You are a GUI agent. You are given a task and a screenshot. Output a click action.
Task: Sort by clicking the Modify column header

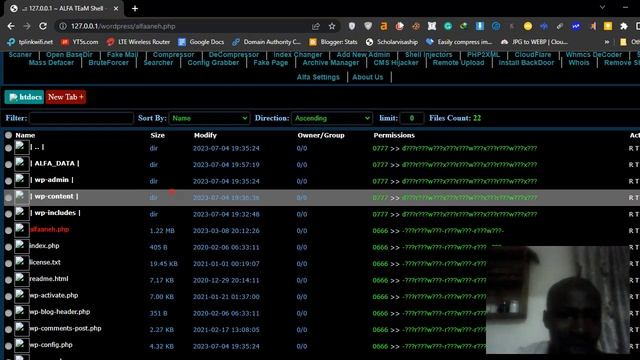click(x=205, y=135)
